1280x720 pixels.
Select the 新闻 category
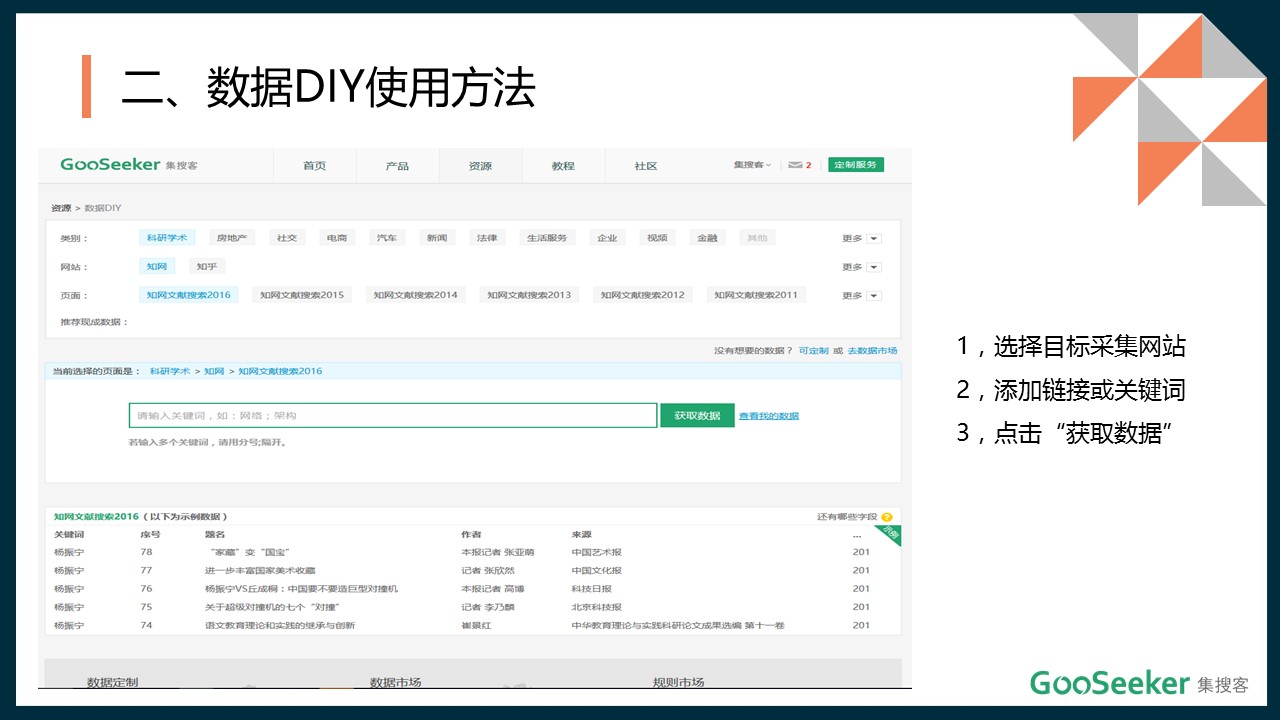coord(437,238)
